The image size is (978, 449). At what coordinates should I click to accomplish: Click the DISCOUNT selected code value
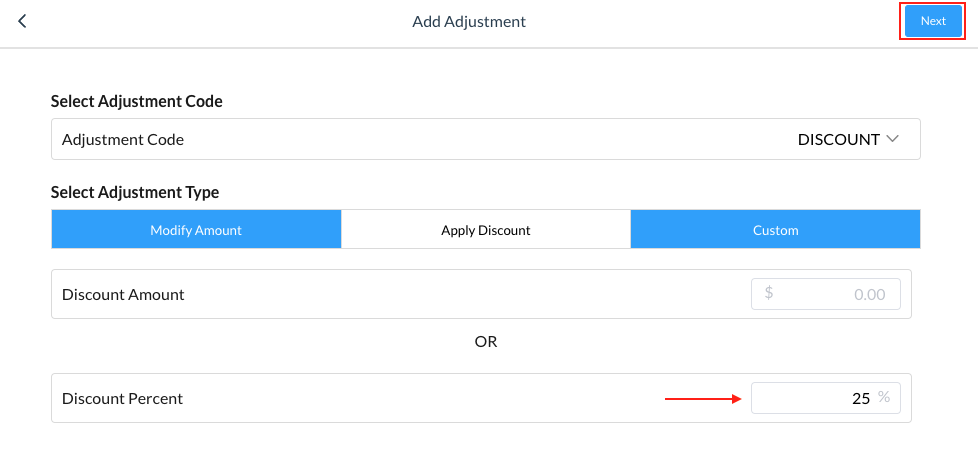[838, 140]
